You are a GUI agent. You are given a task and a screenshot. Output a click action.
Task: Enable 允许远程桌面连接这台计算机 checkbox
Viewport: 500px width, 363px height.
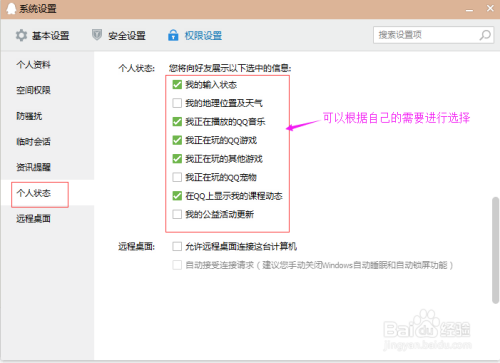(x=177, y=246)
